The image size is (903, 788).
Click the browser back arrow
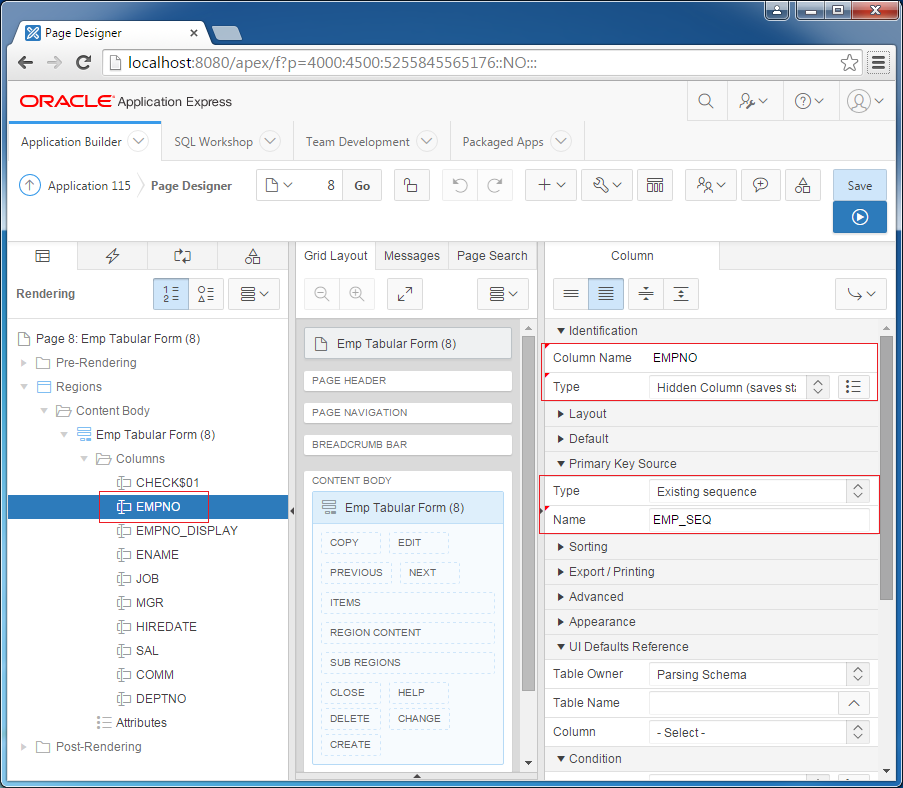point(25,63)
